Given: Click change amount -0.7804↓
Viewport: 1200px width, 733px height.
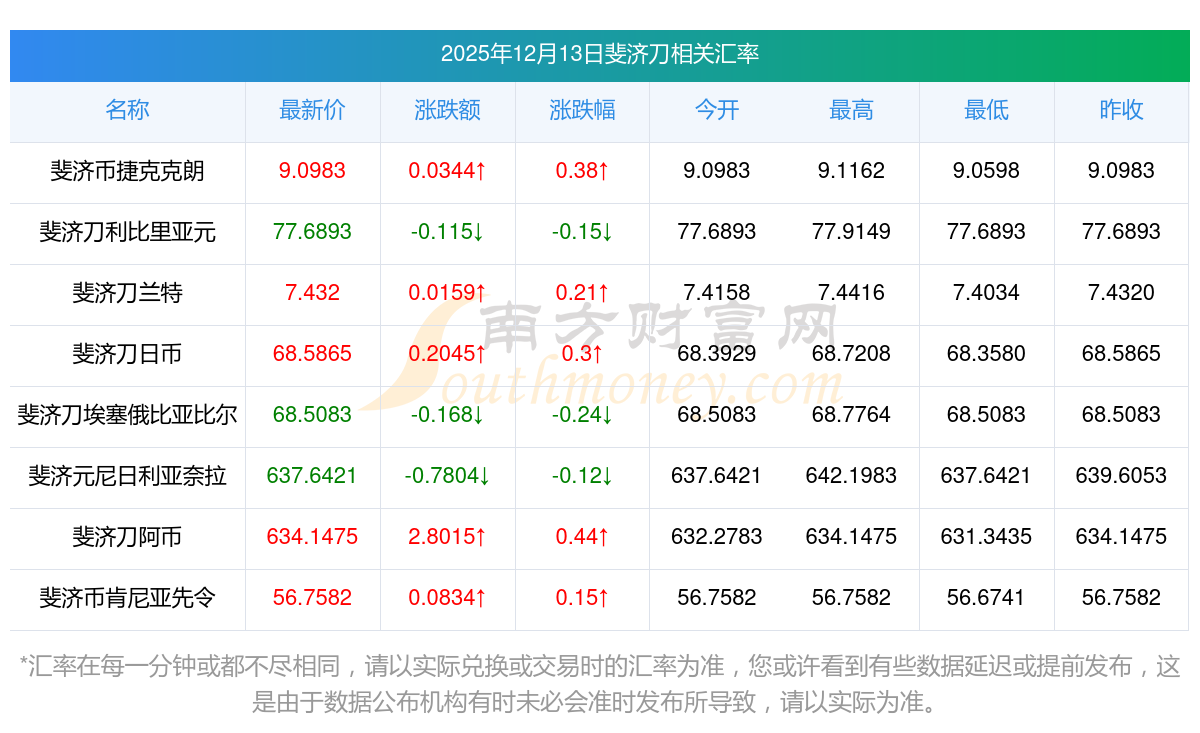Looking at the screenshot, I should point(447,476).
